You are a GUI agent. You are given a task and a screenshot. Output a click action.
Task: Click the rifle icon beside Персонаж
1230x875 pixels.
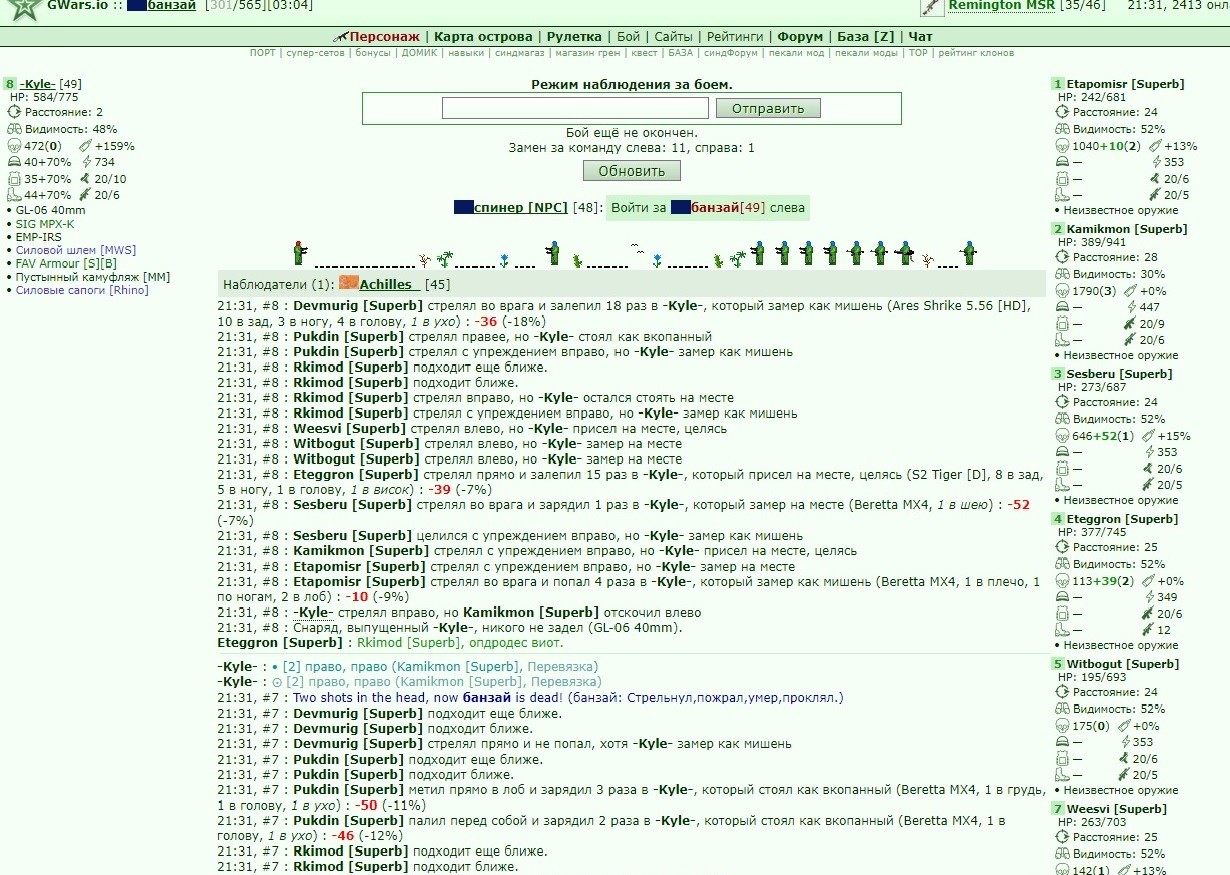point(341,37)
